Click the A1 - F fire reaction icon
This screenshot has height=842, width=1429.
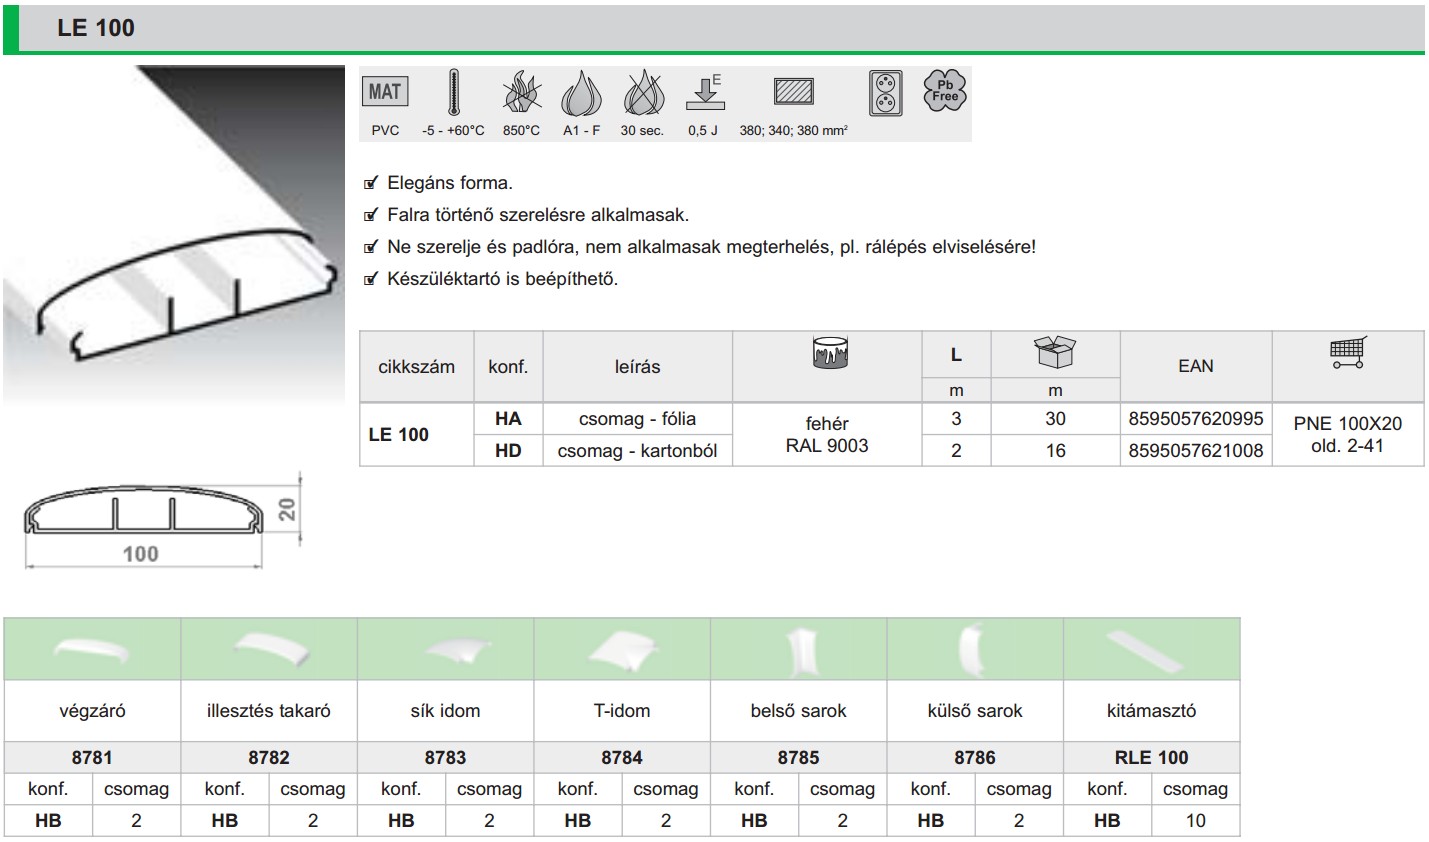(581, 94)
